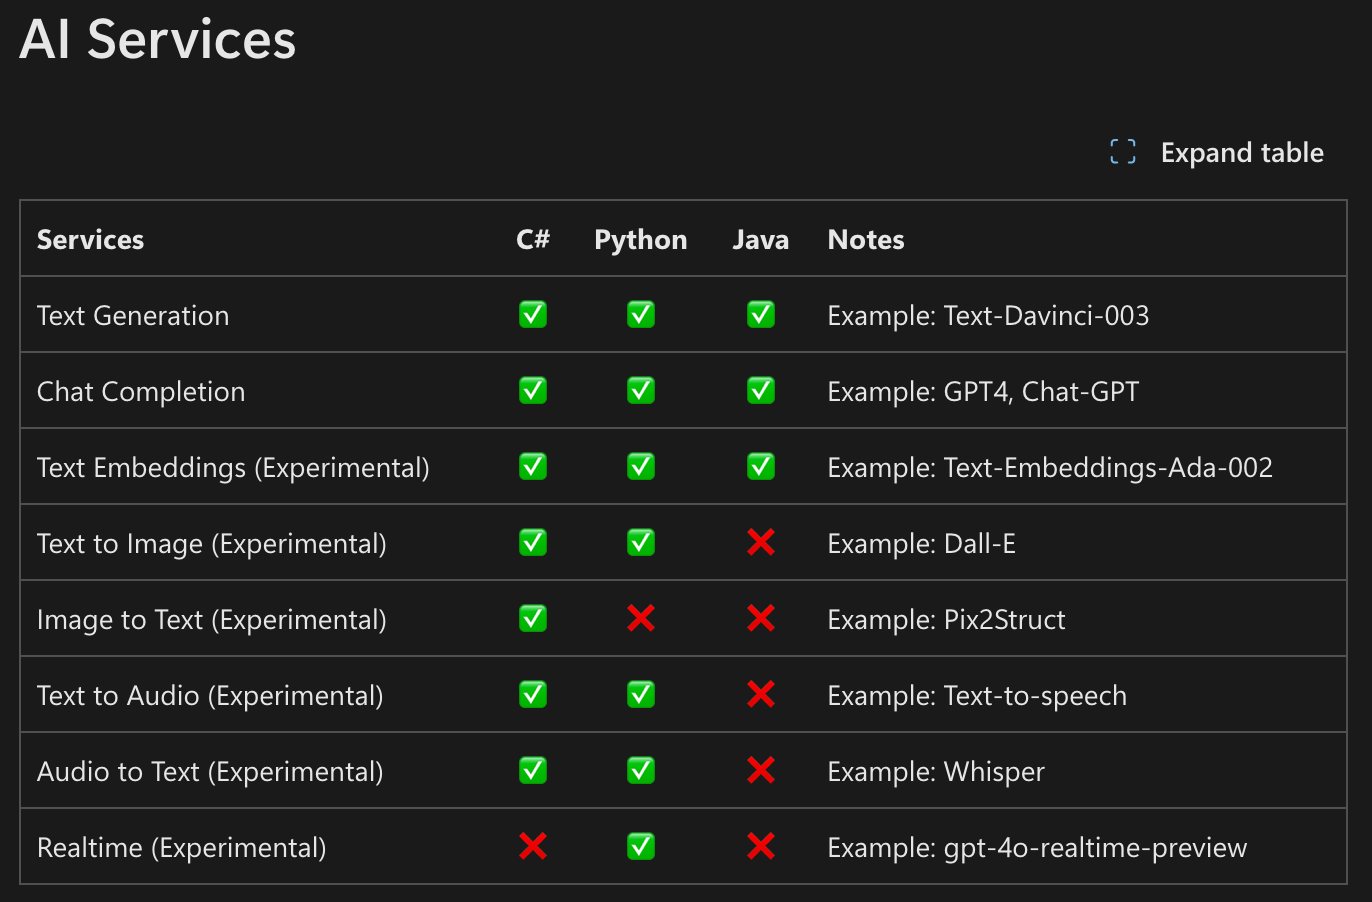1372x902 pixels.
Task: Click the expand table bracket icon
Action: tap(1123, 152)
